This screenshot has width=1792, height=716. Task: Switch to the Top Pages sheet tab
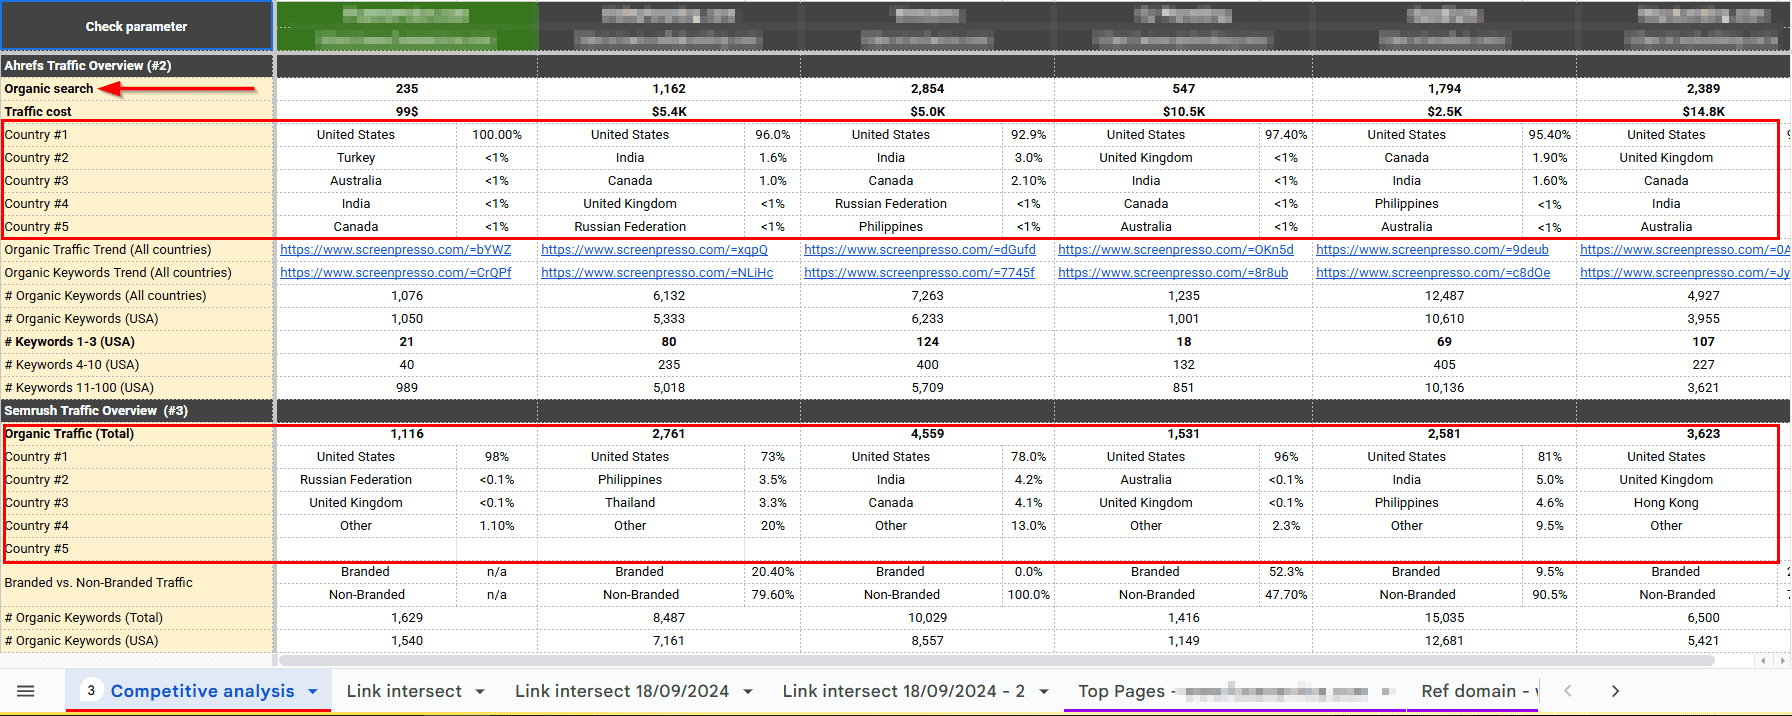pyautogui.click(x=1121, y=691)
